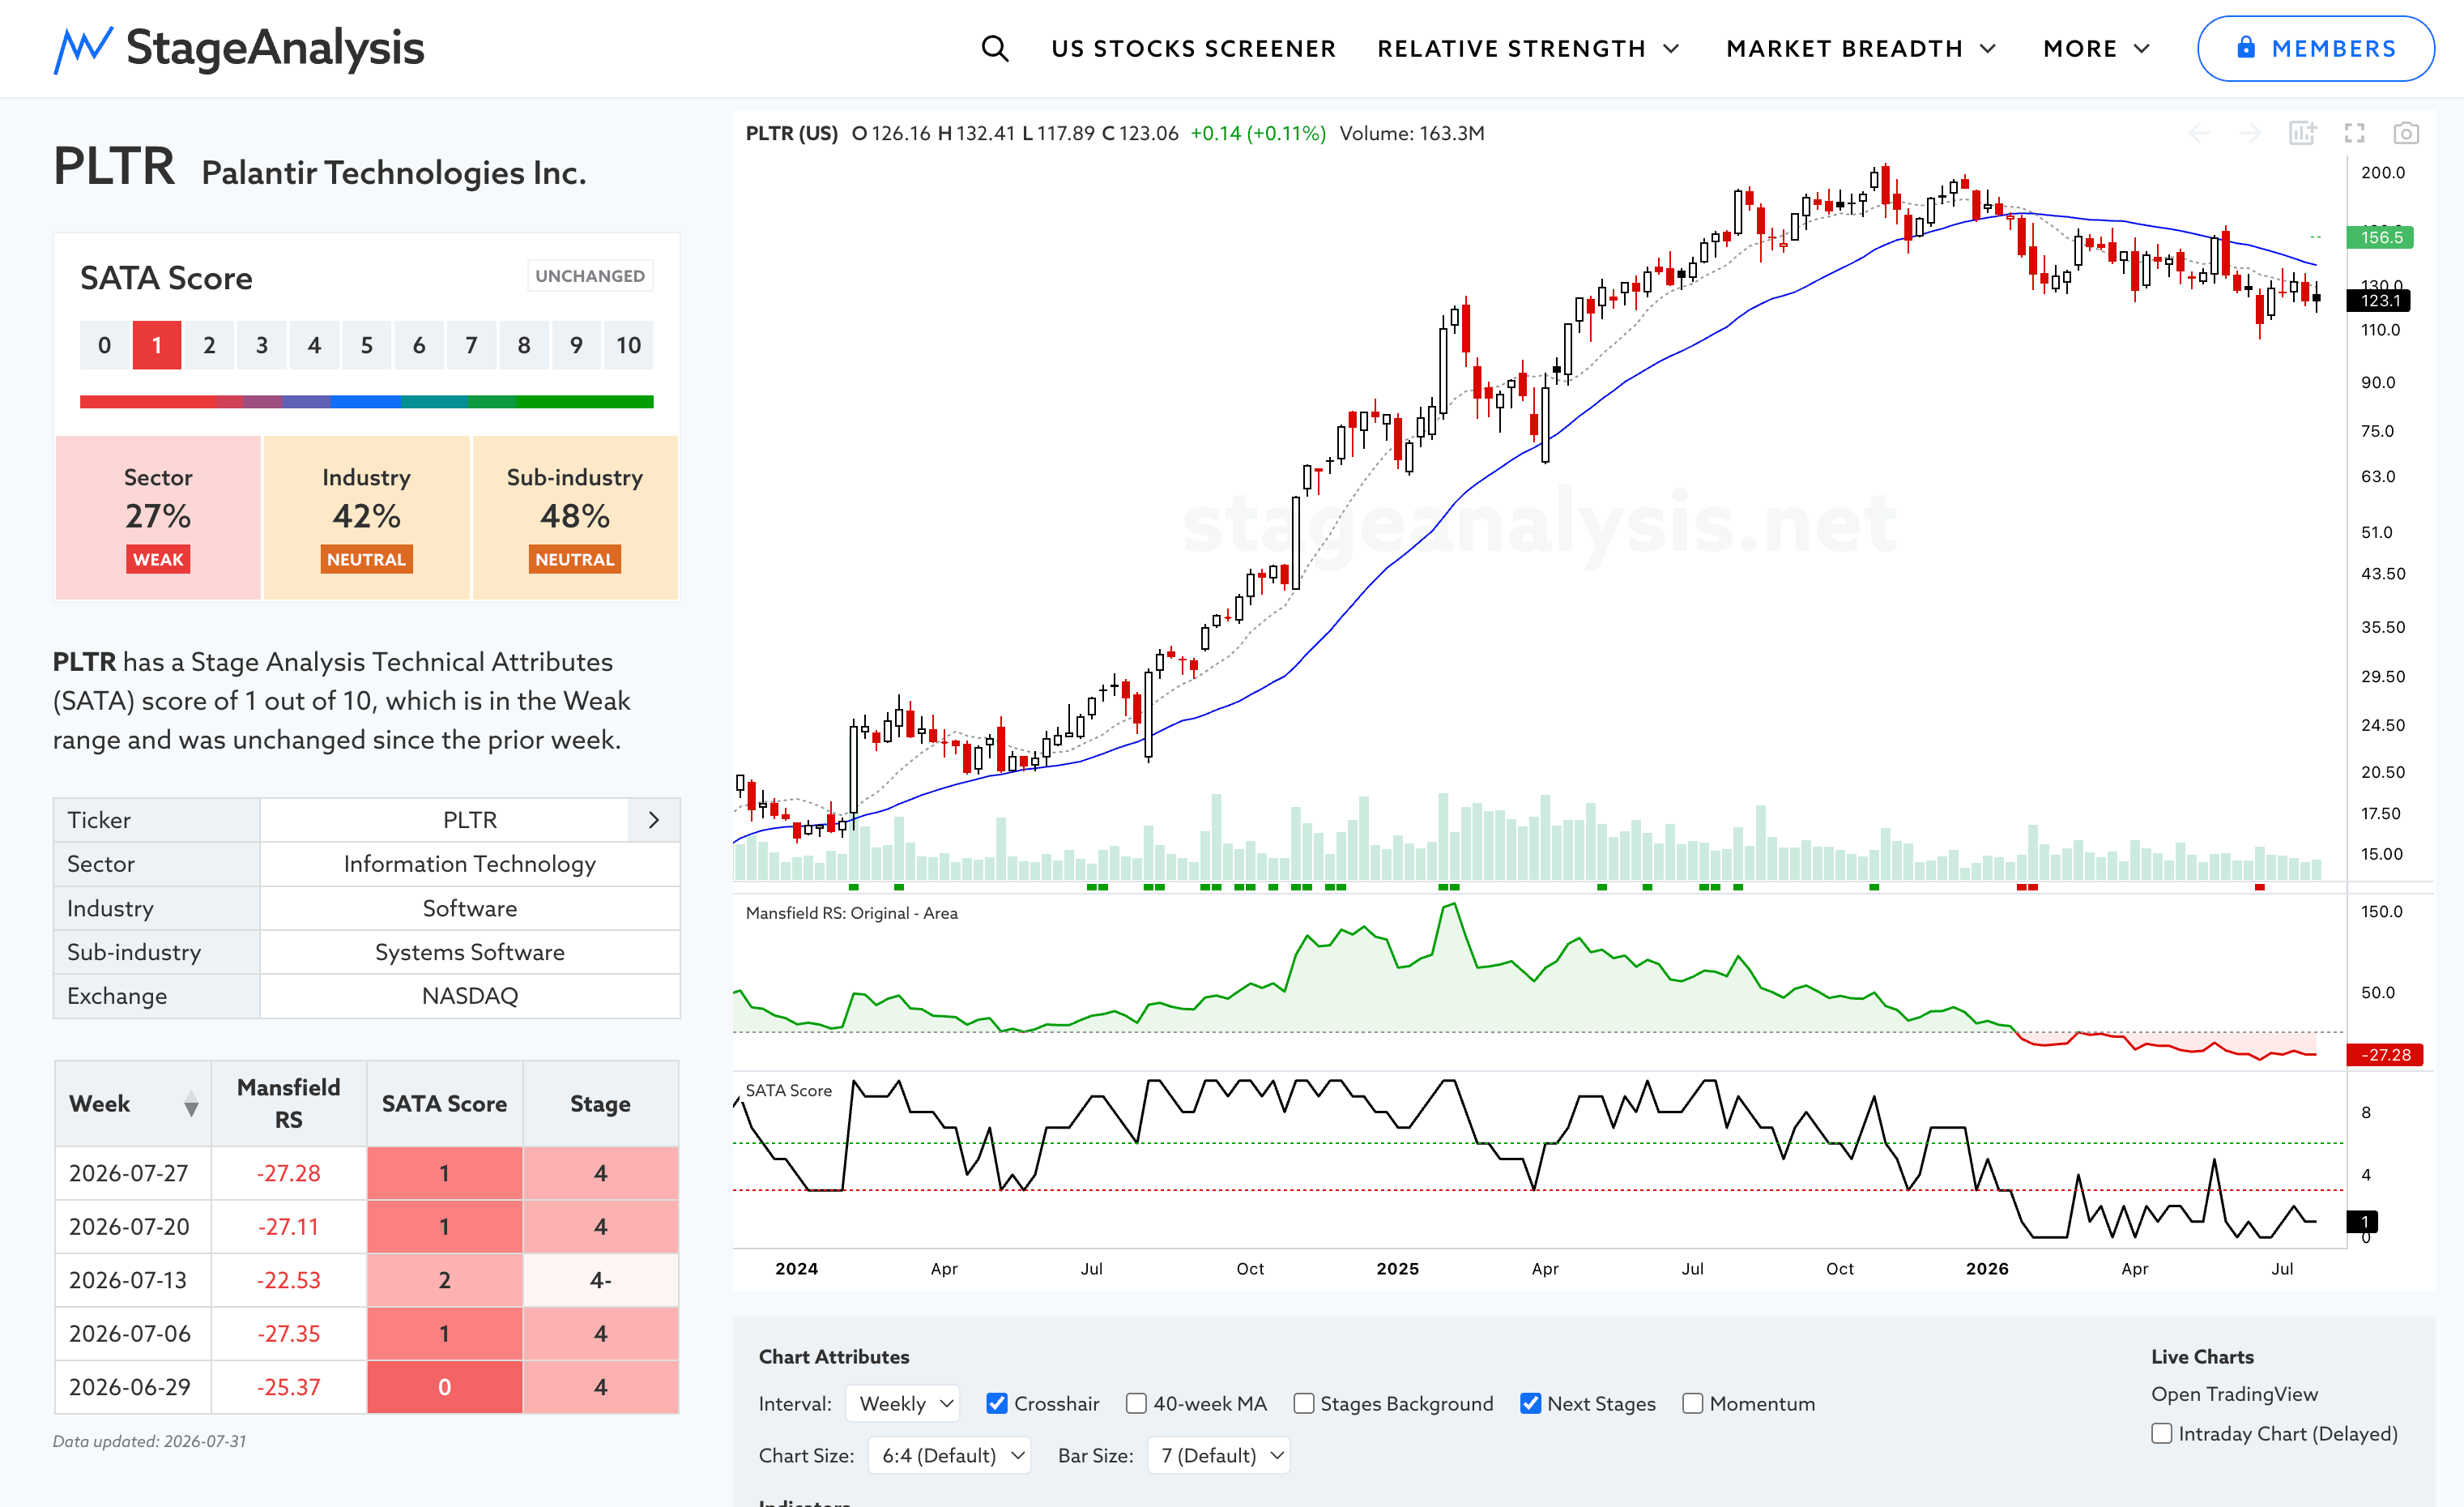Open the chart indicators icon
2464x1507 pixels.
coord(2302,133)
